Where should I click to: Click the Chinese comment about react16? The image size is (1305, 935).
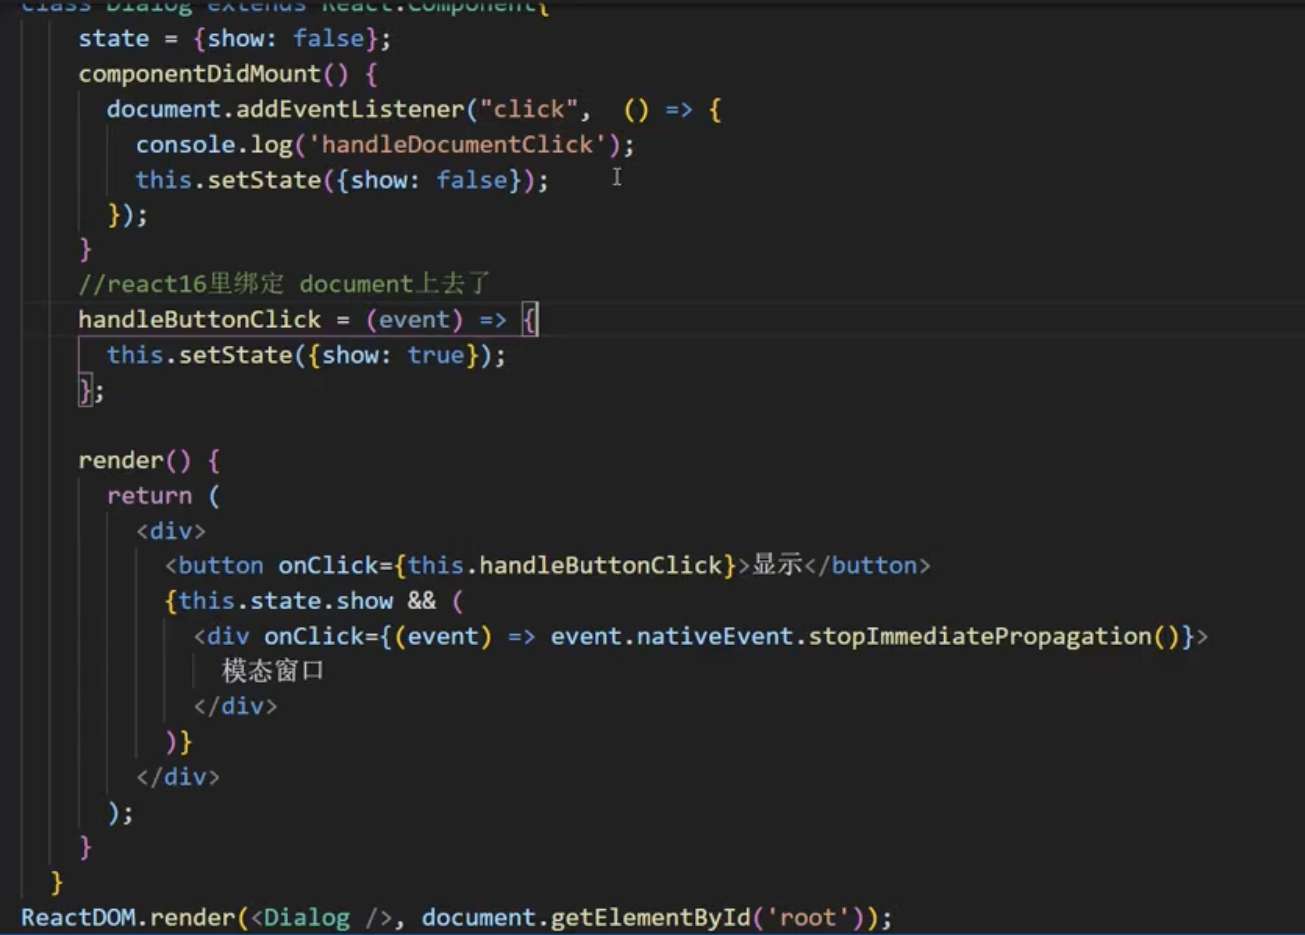point(284,284)
